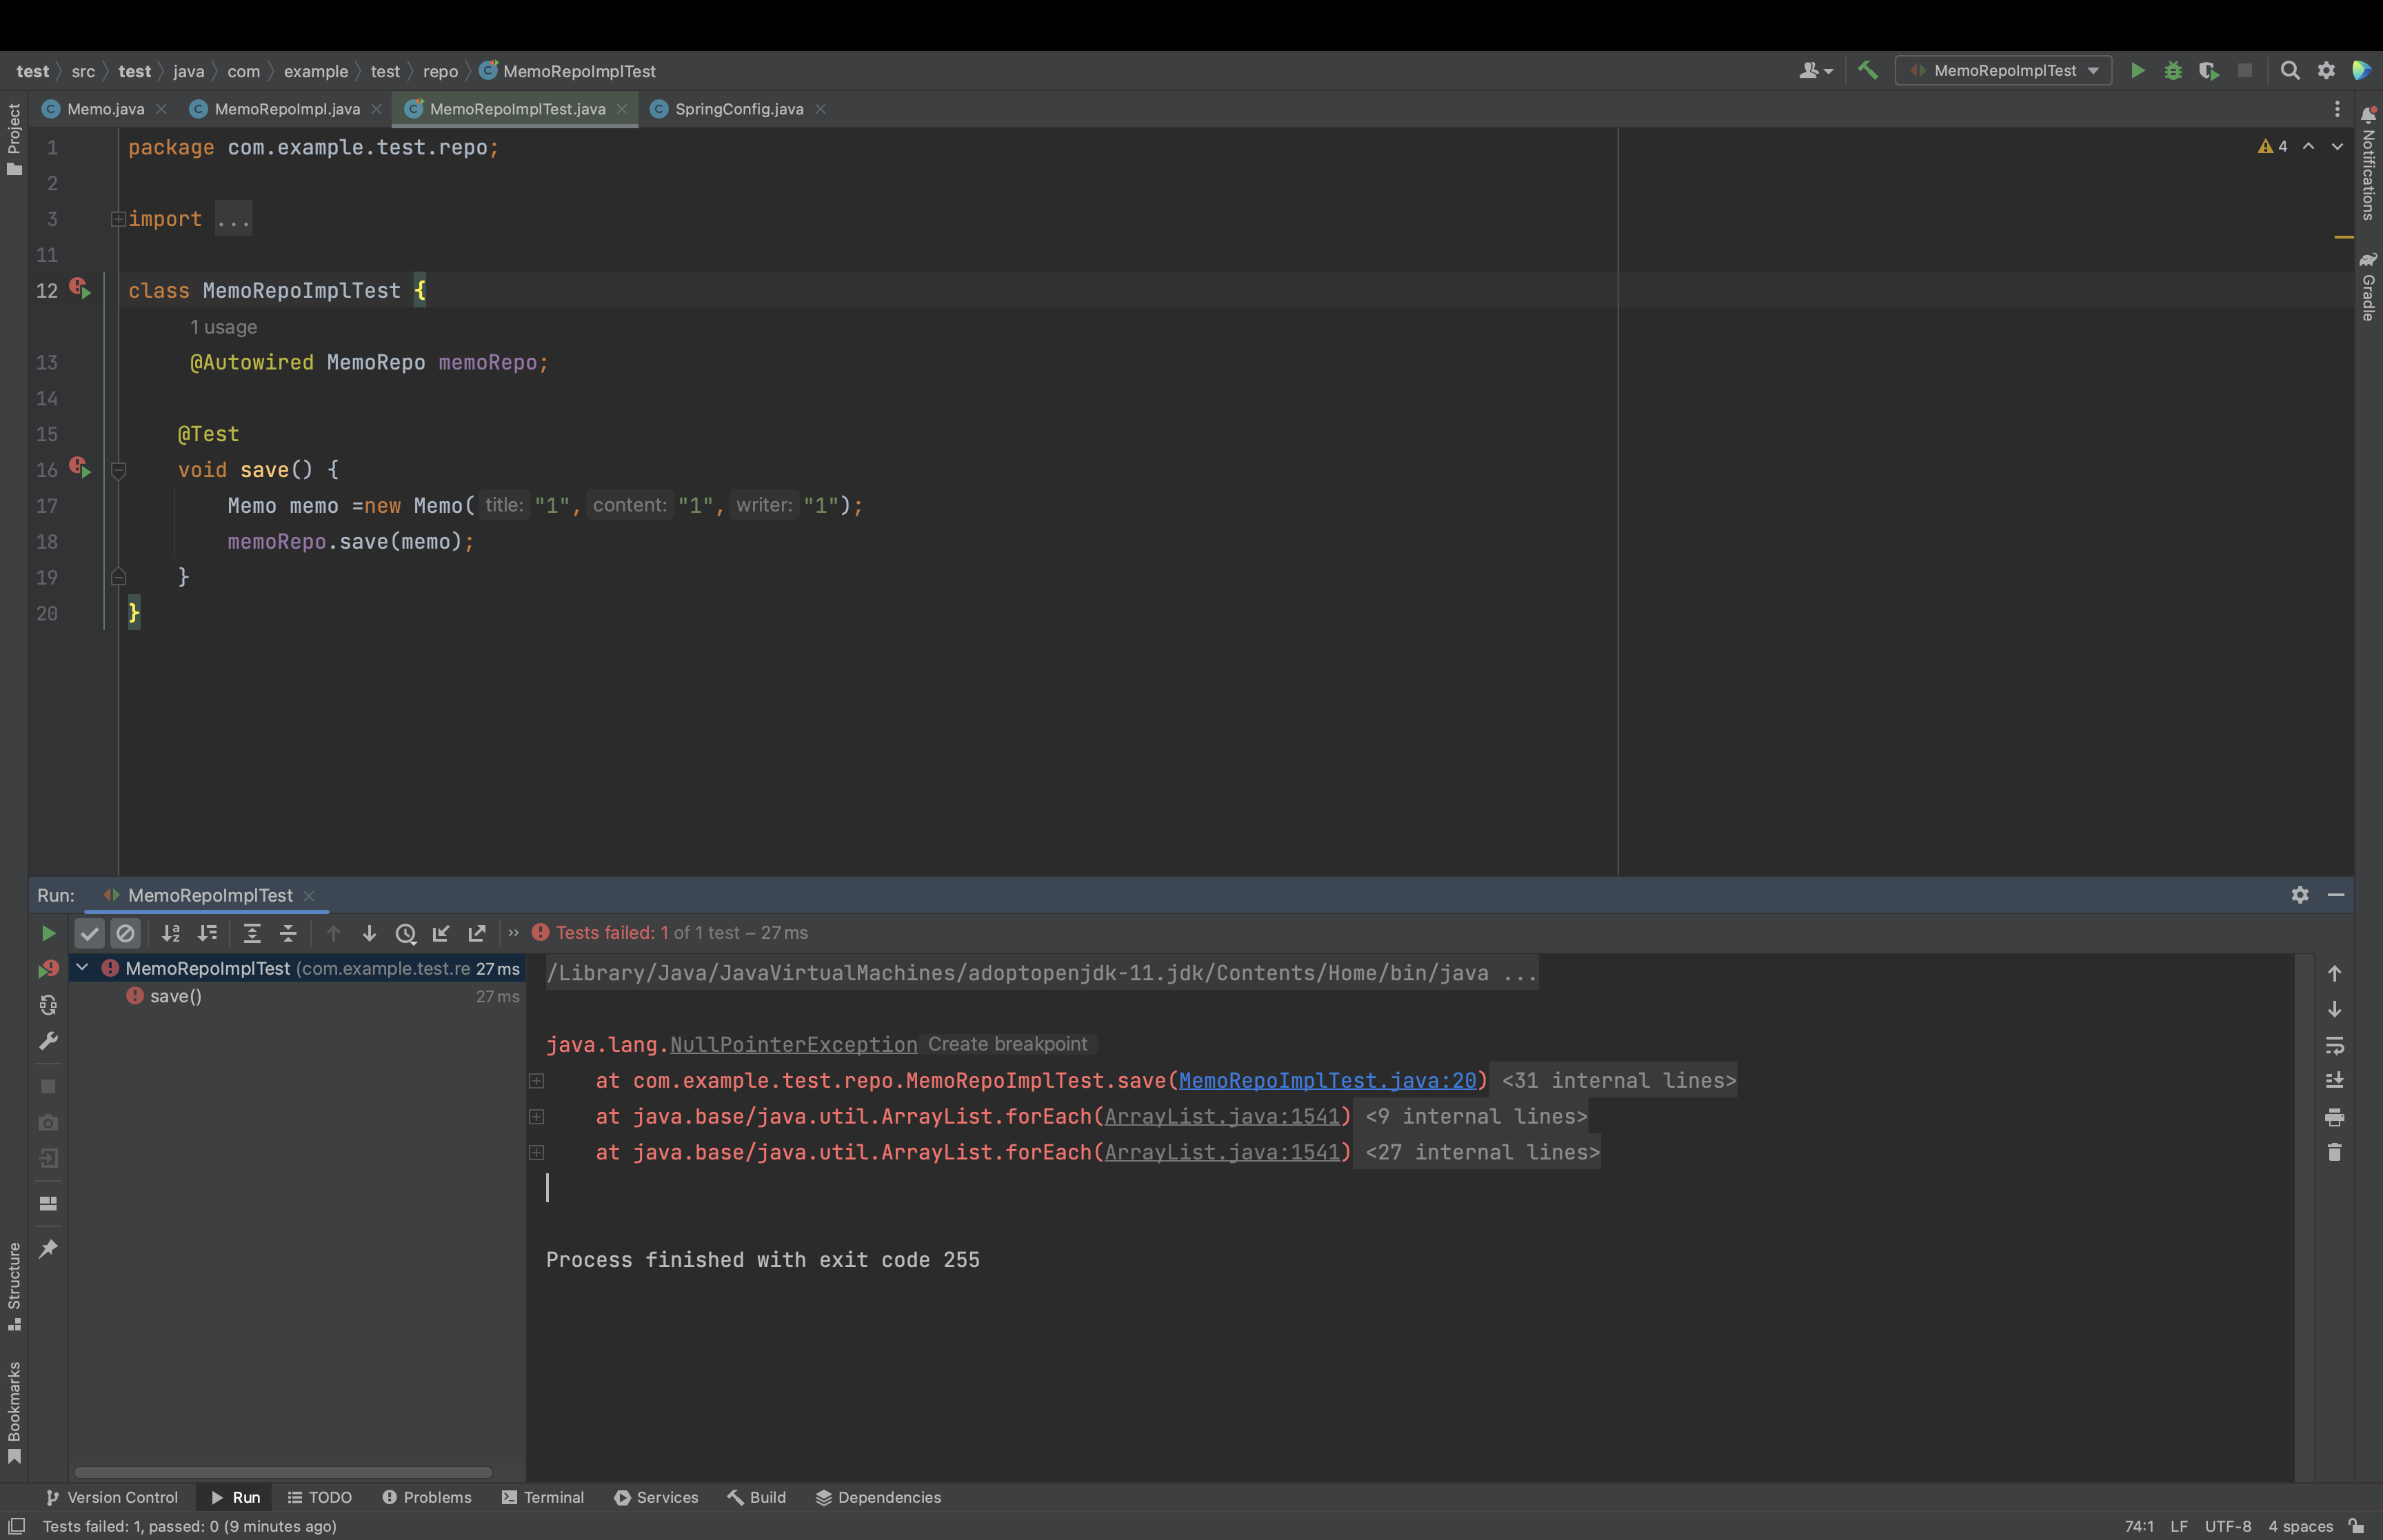Collapse all test tree nodes
Screen dimensions: 2383x1540
point(288,933)
